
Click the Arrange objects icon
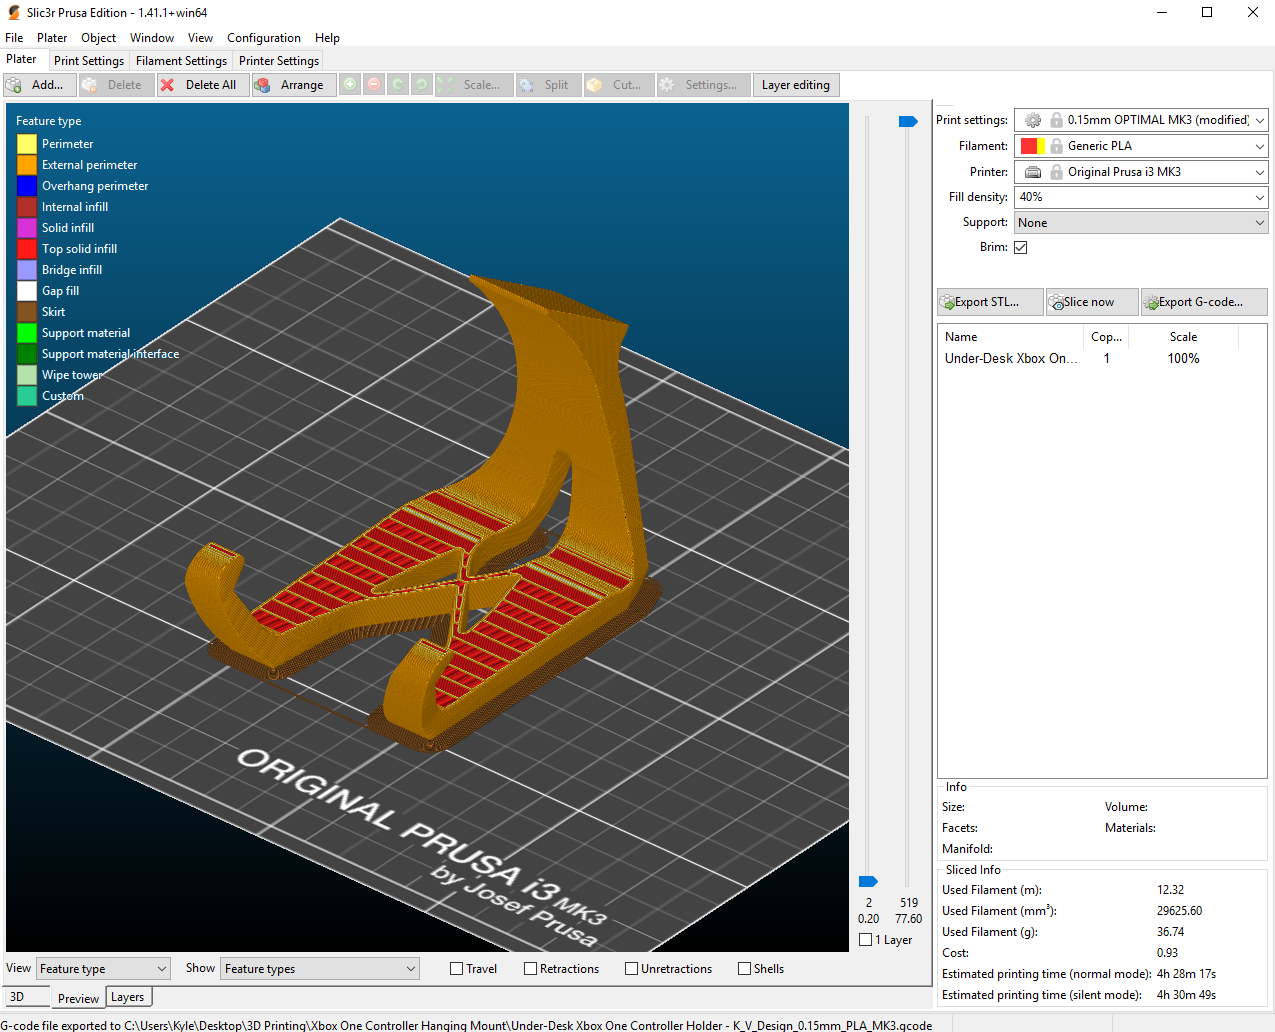tap(263, 86)
